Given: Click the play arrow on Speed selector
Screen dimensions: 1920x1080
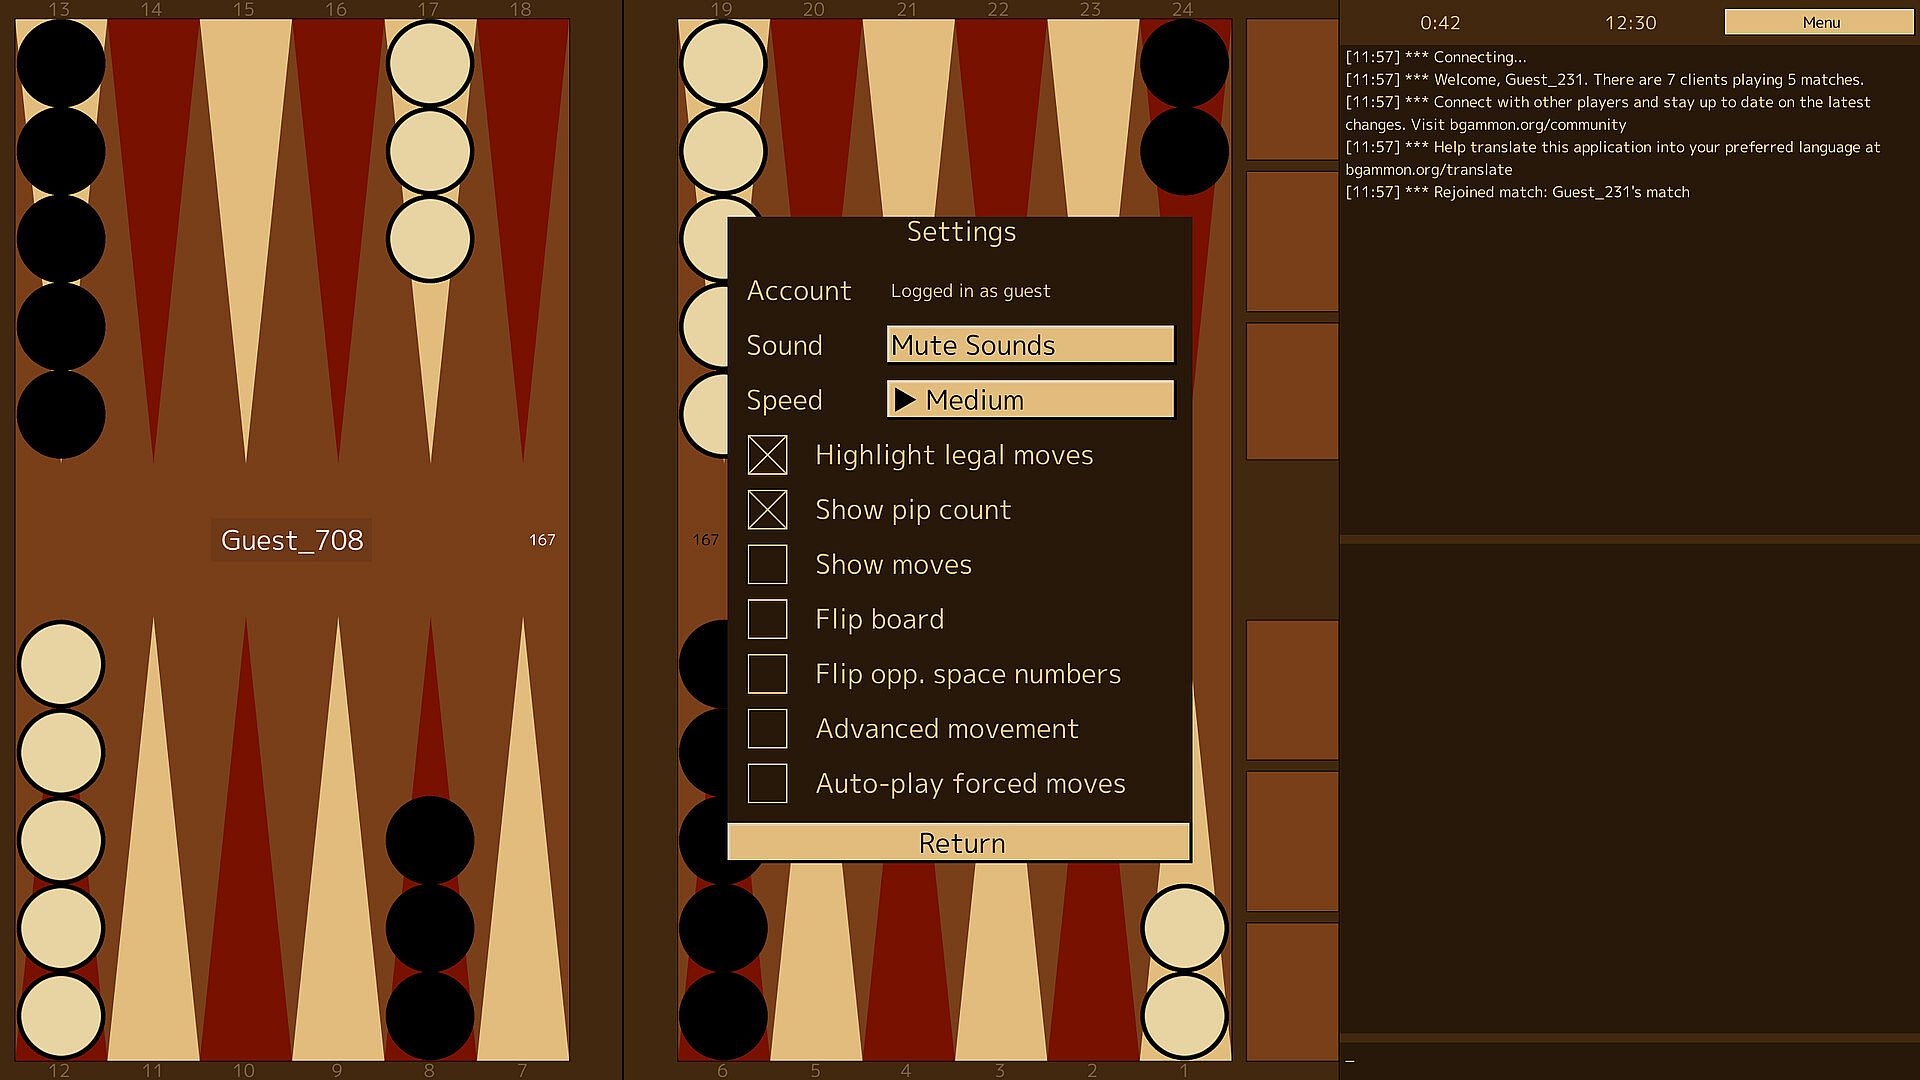Looking at the screenshot, I should 905,400.
